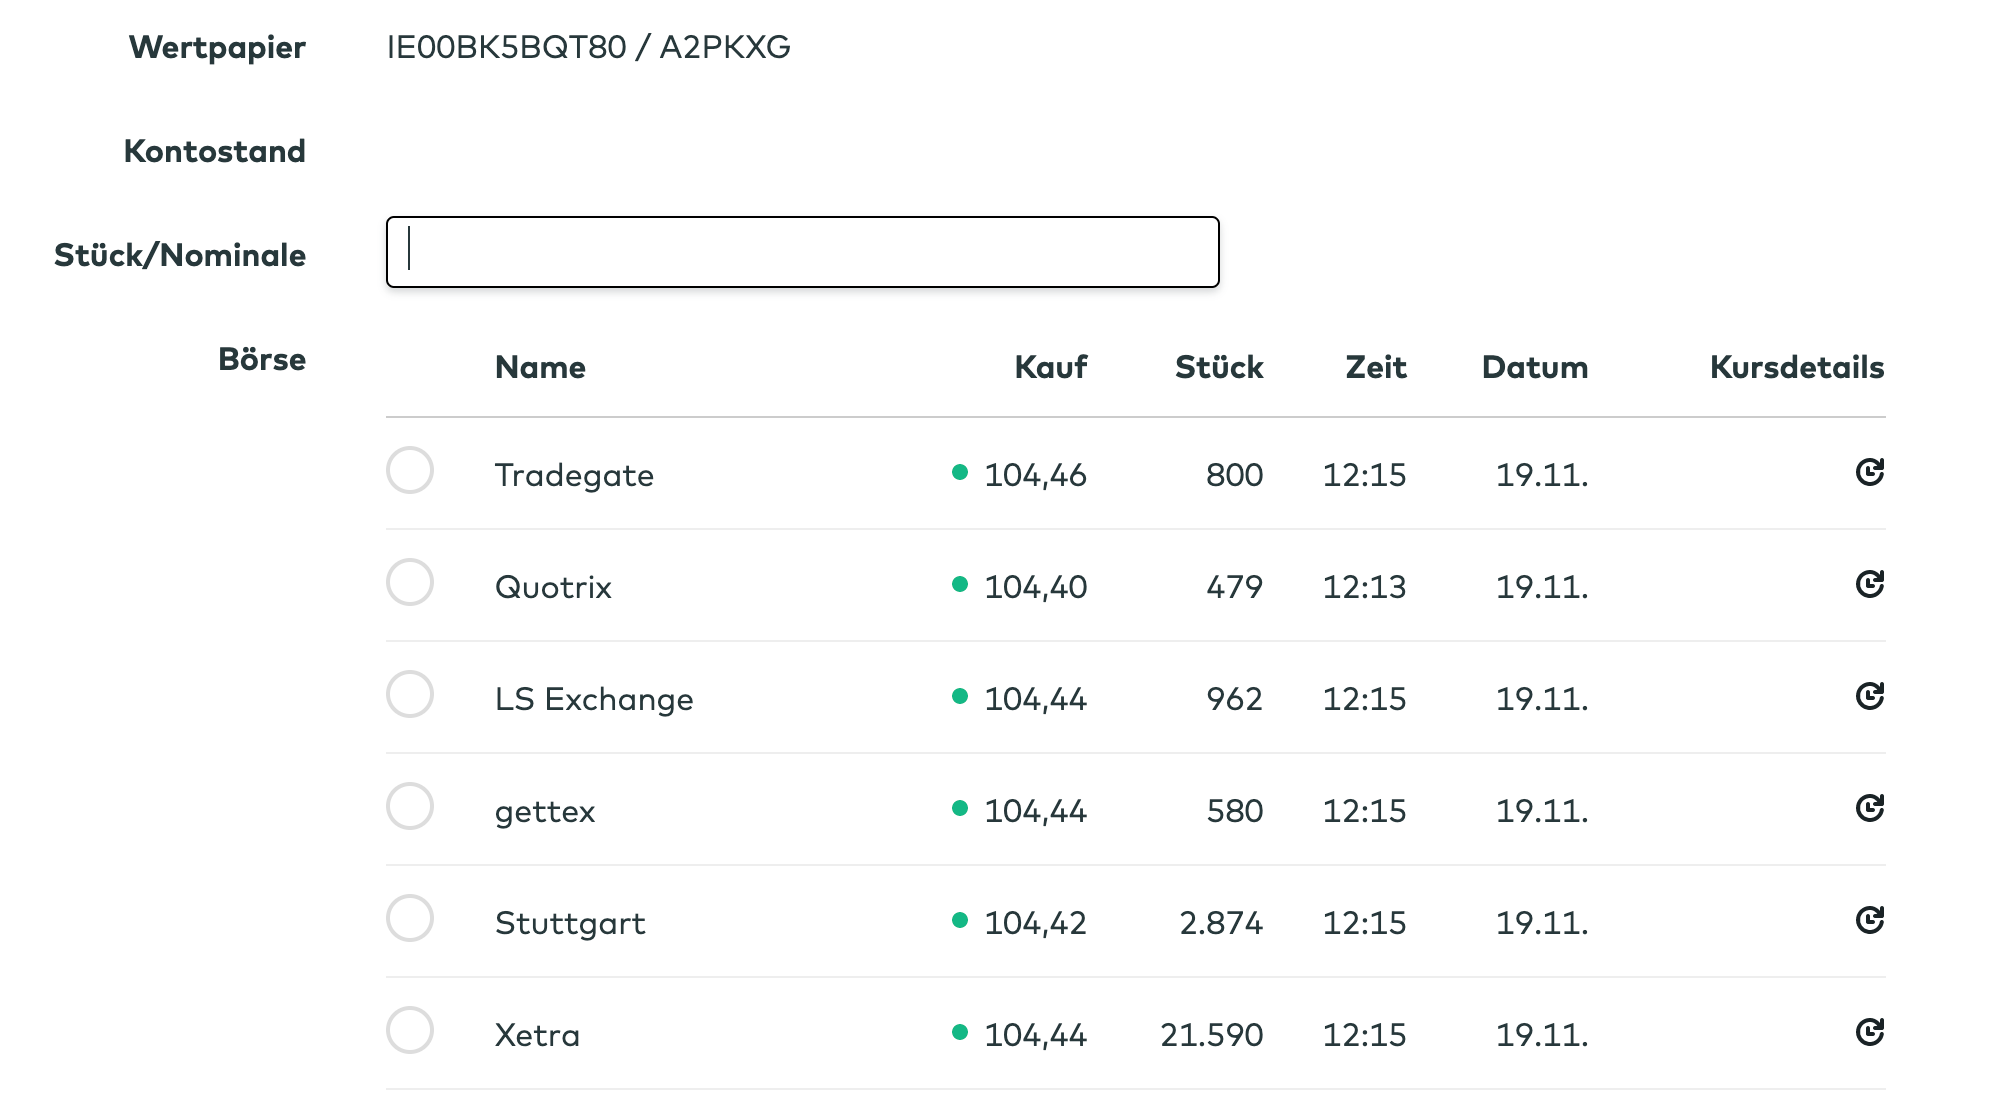The image size is (2016, 1108).
Task: Click the Name column header
Action: click(540, 367)
